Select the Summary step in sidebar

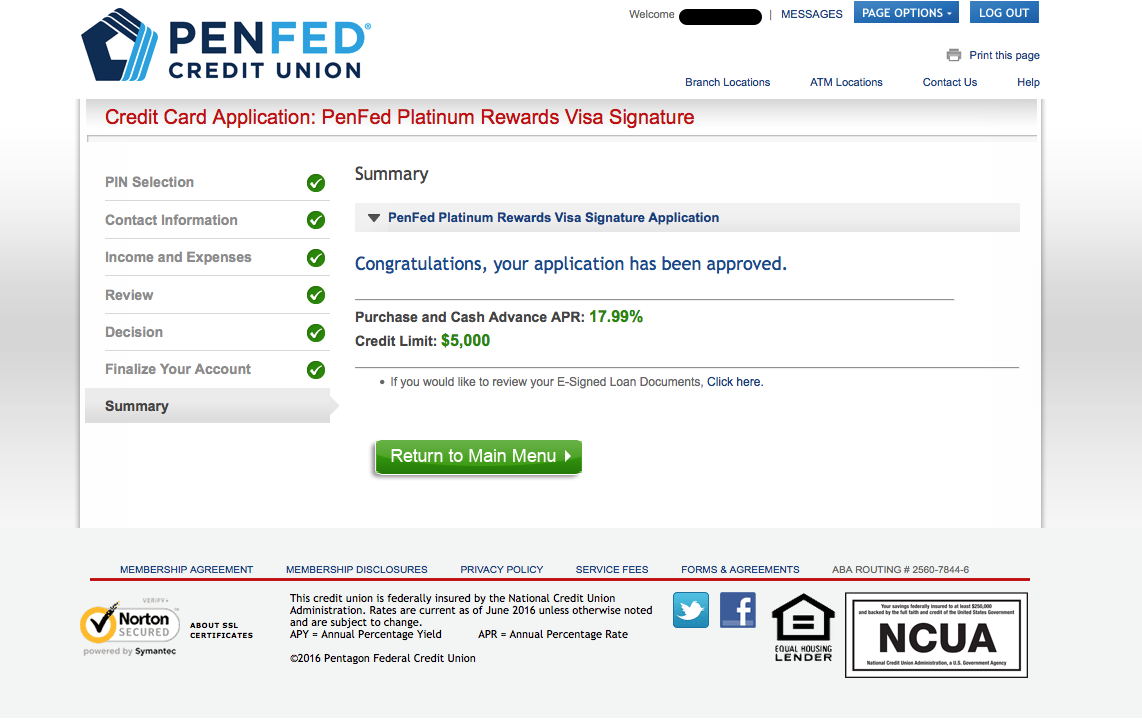(x=137, y=406)
